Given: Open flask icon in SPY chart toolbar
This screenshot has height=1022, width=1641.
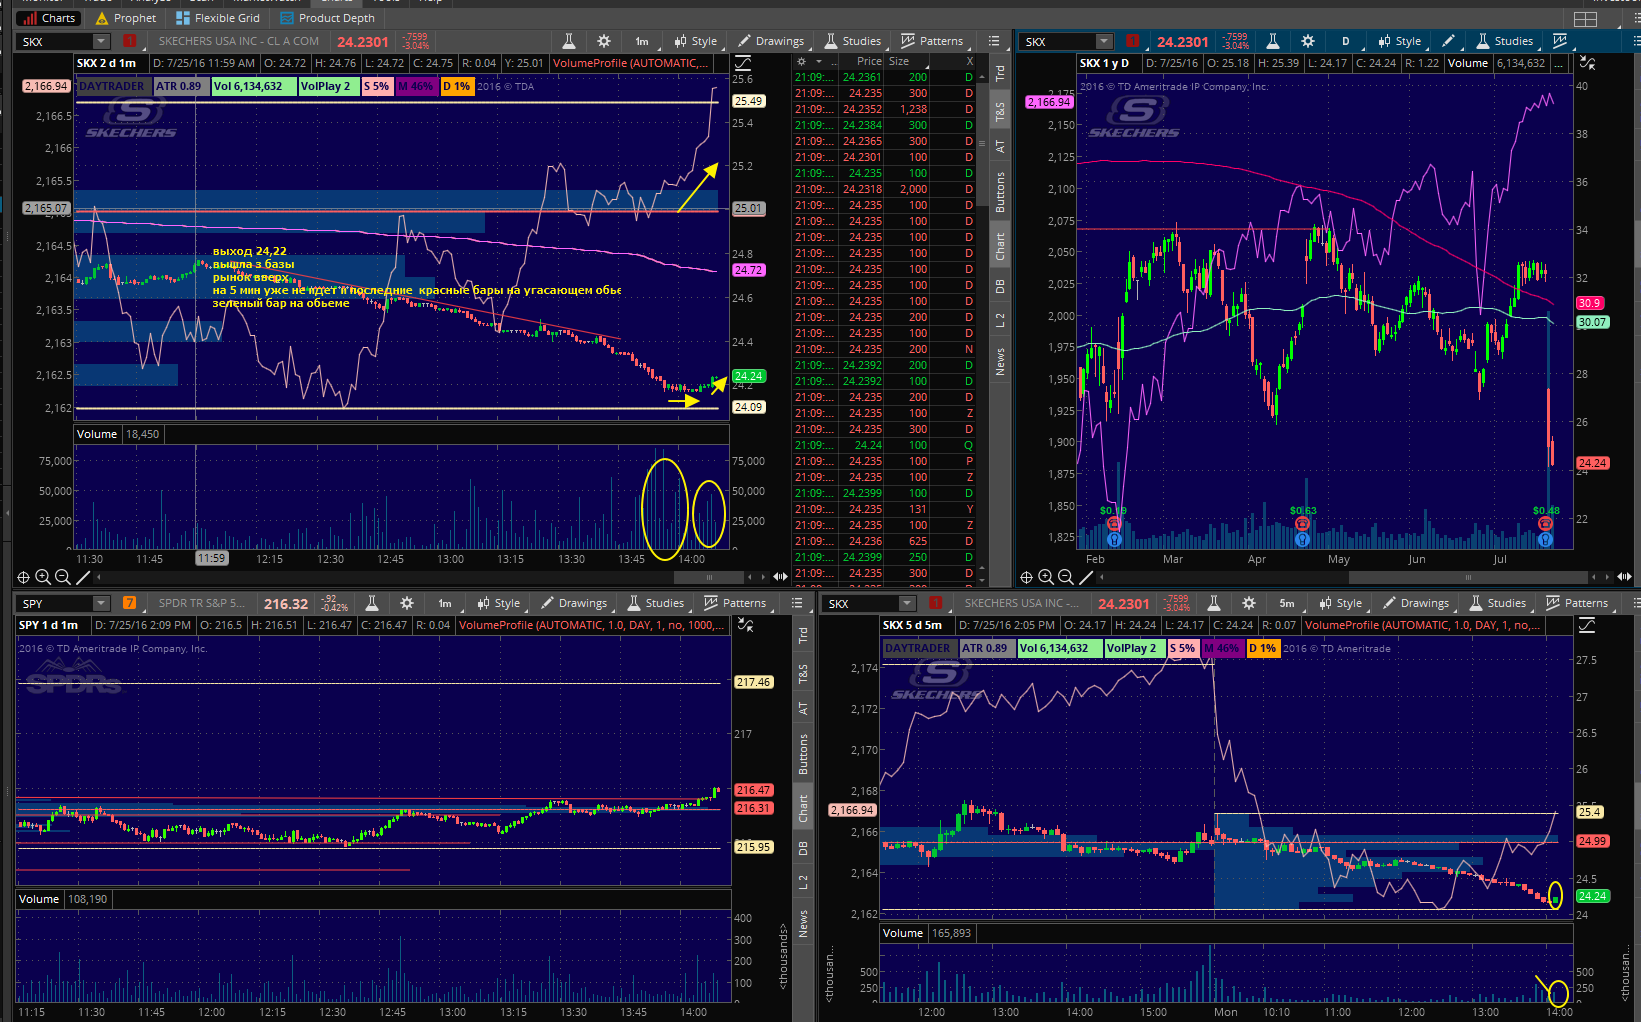Looking at the screenshot, I should click(371, 603).
